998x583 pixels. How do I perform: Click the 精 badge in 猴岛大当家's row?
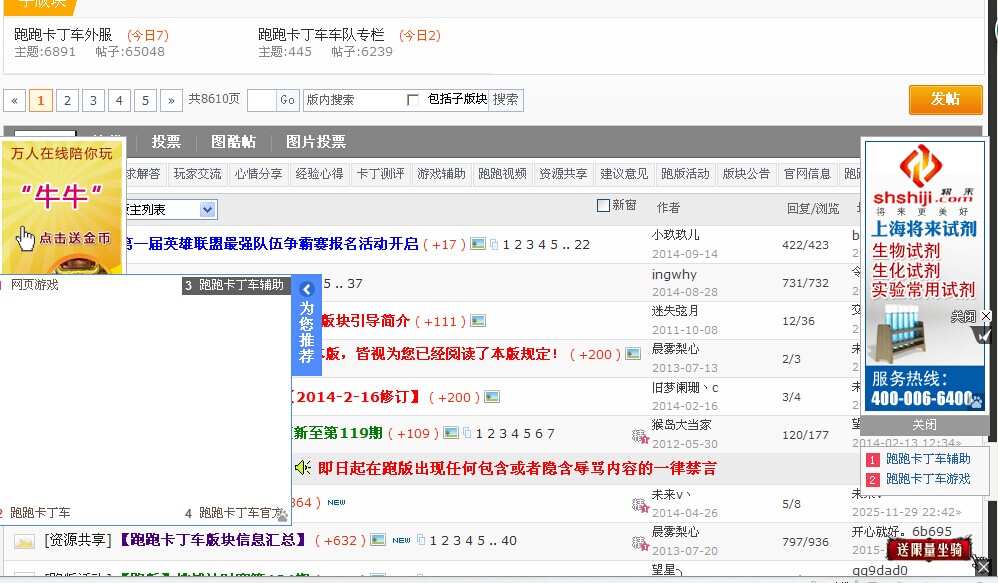click(640, 436)
